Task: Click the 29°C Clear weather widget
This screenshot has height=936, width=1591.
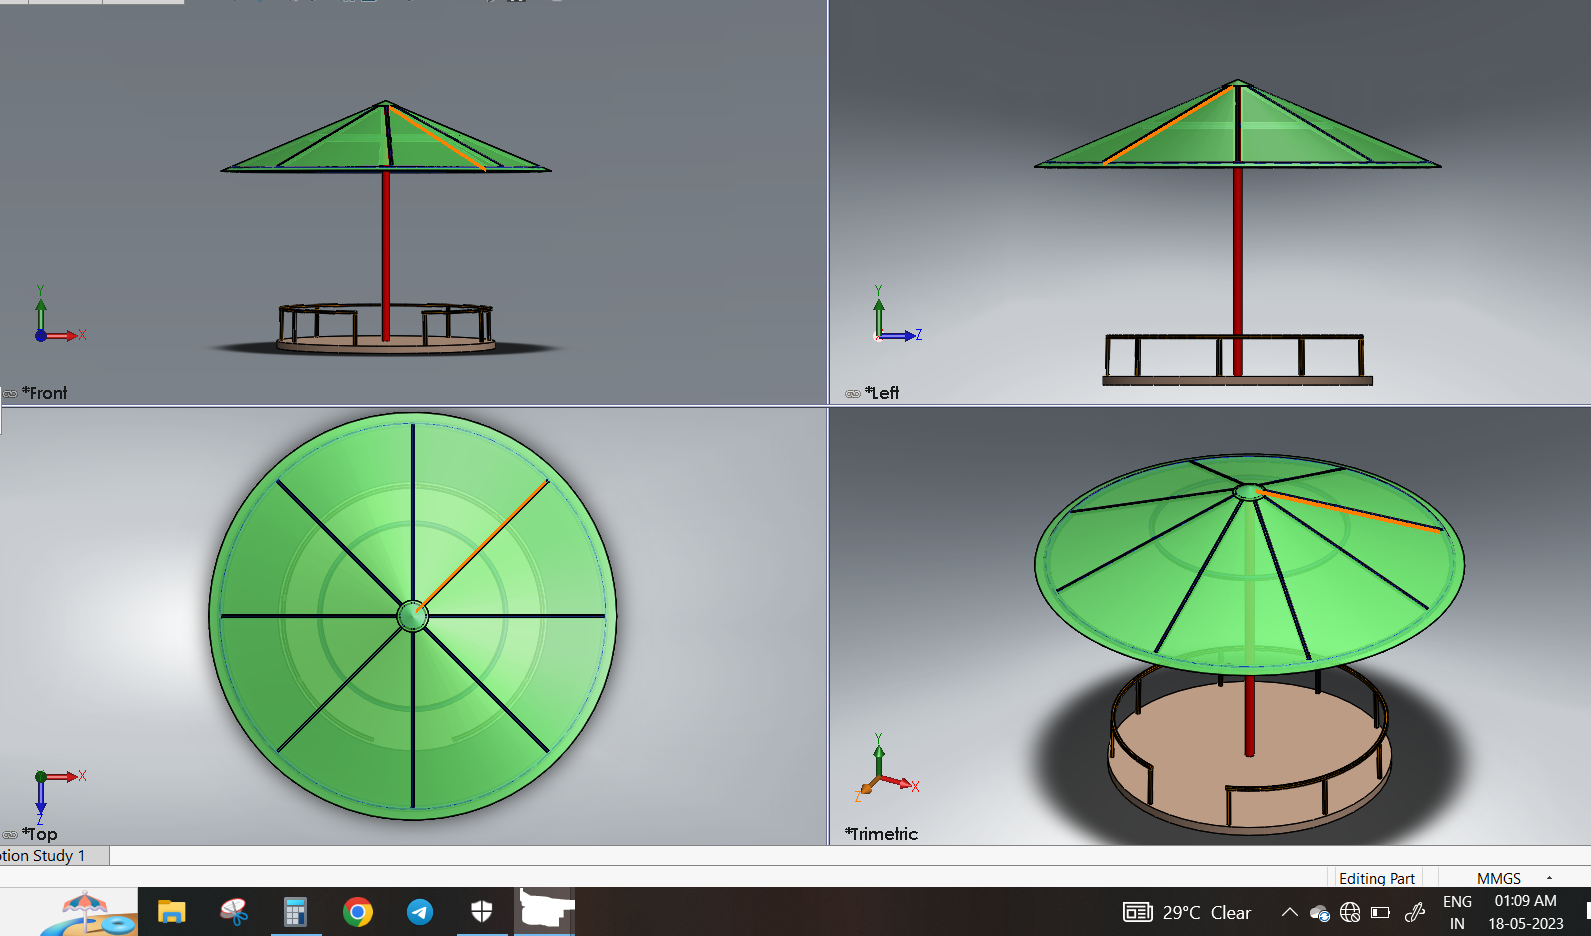Action: tap(1187, 912)
